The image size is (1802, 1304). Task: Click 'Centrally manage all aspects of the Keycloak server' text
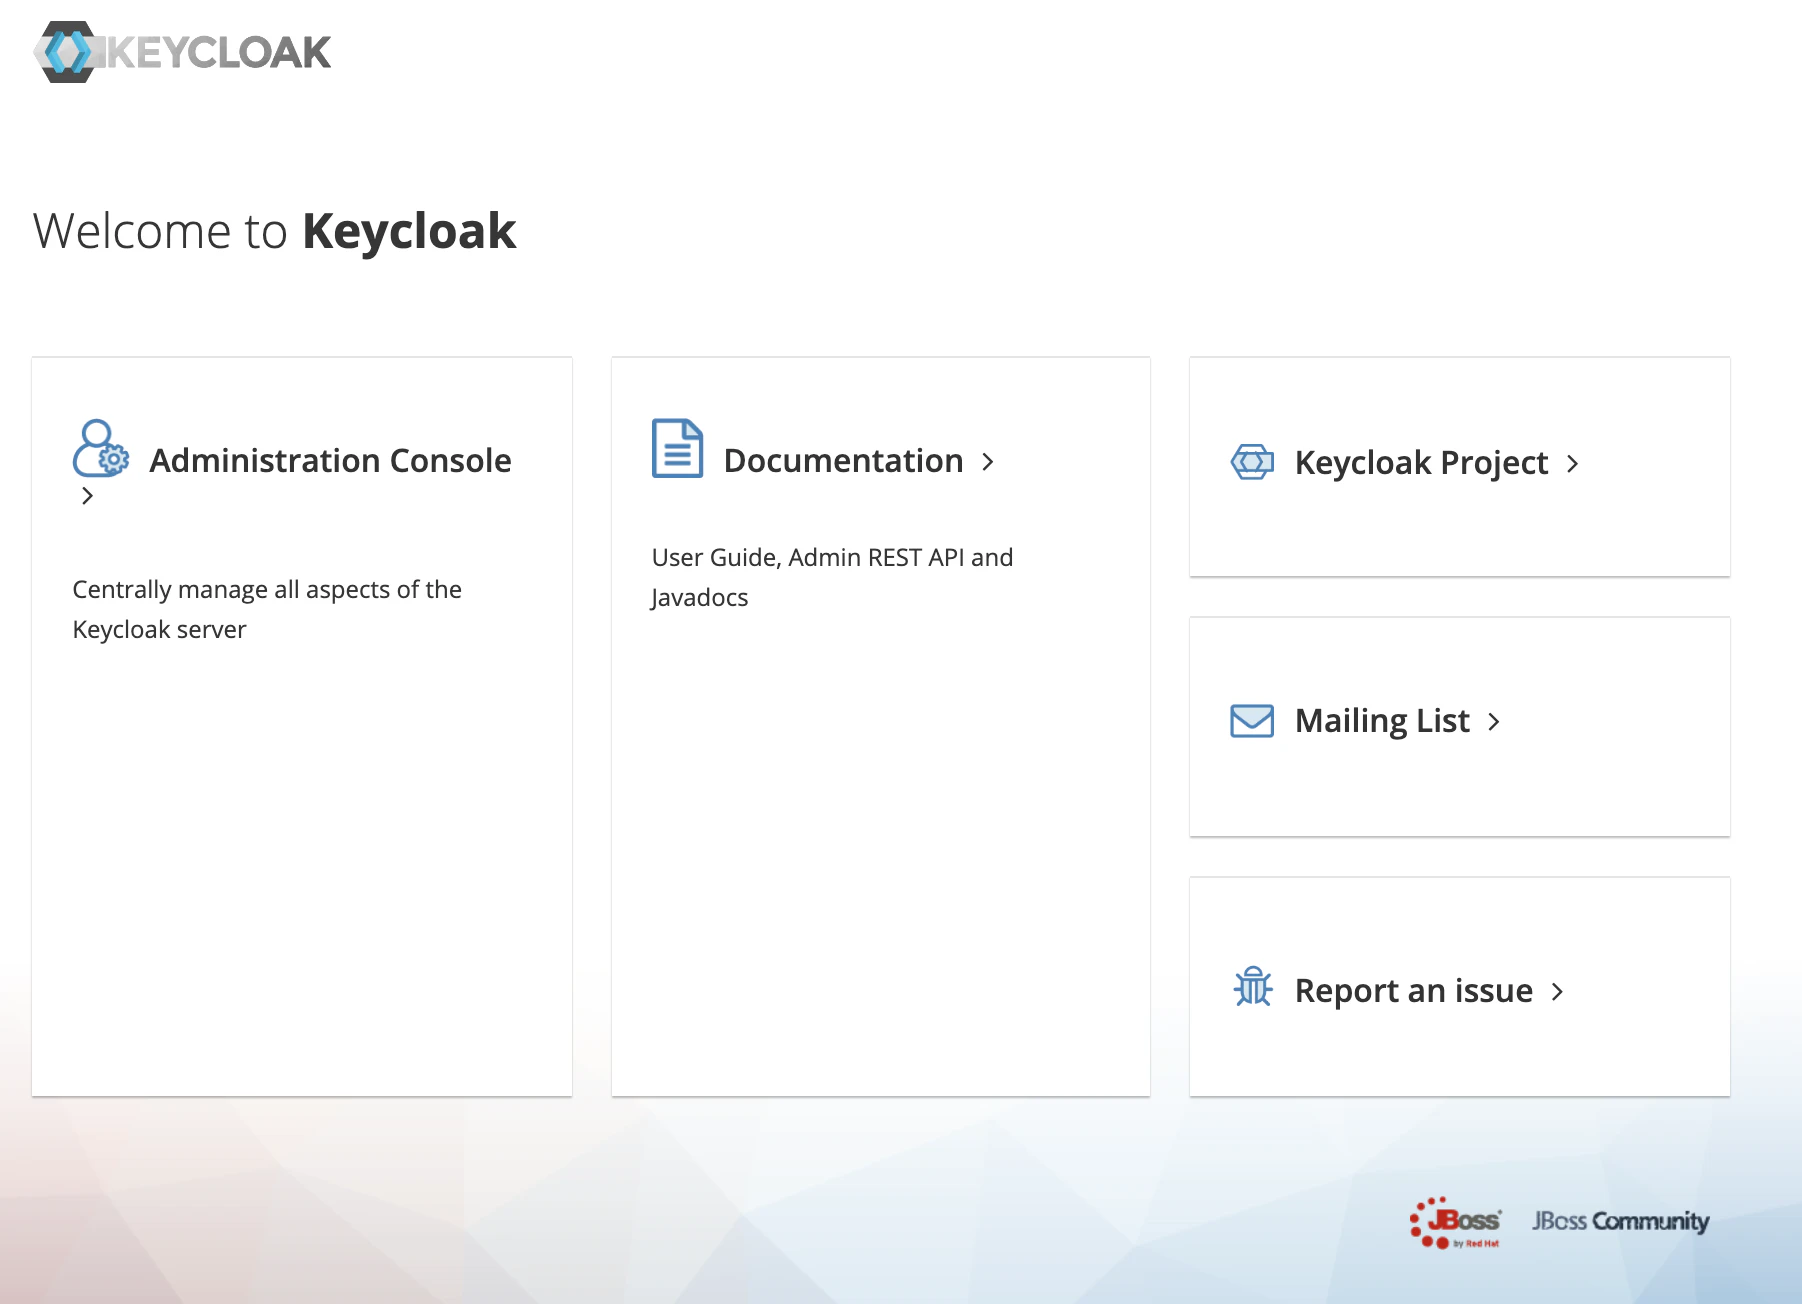coord(267,609)
